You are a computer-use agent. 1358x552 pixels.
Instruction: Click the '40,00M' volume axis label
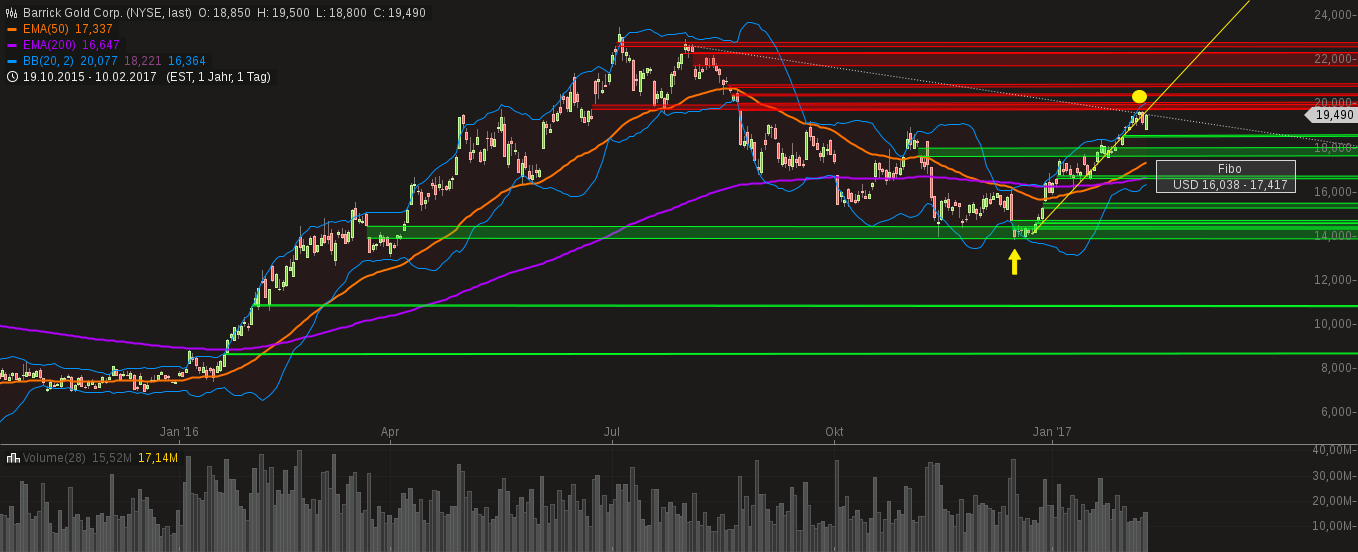point(1333,449)
